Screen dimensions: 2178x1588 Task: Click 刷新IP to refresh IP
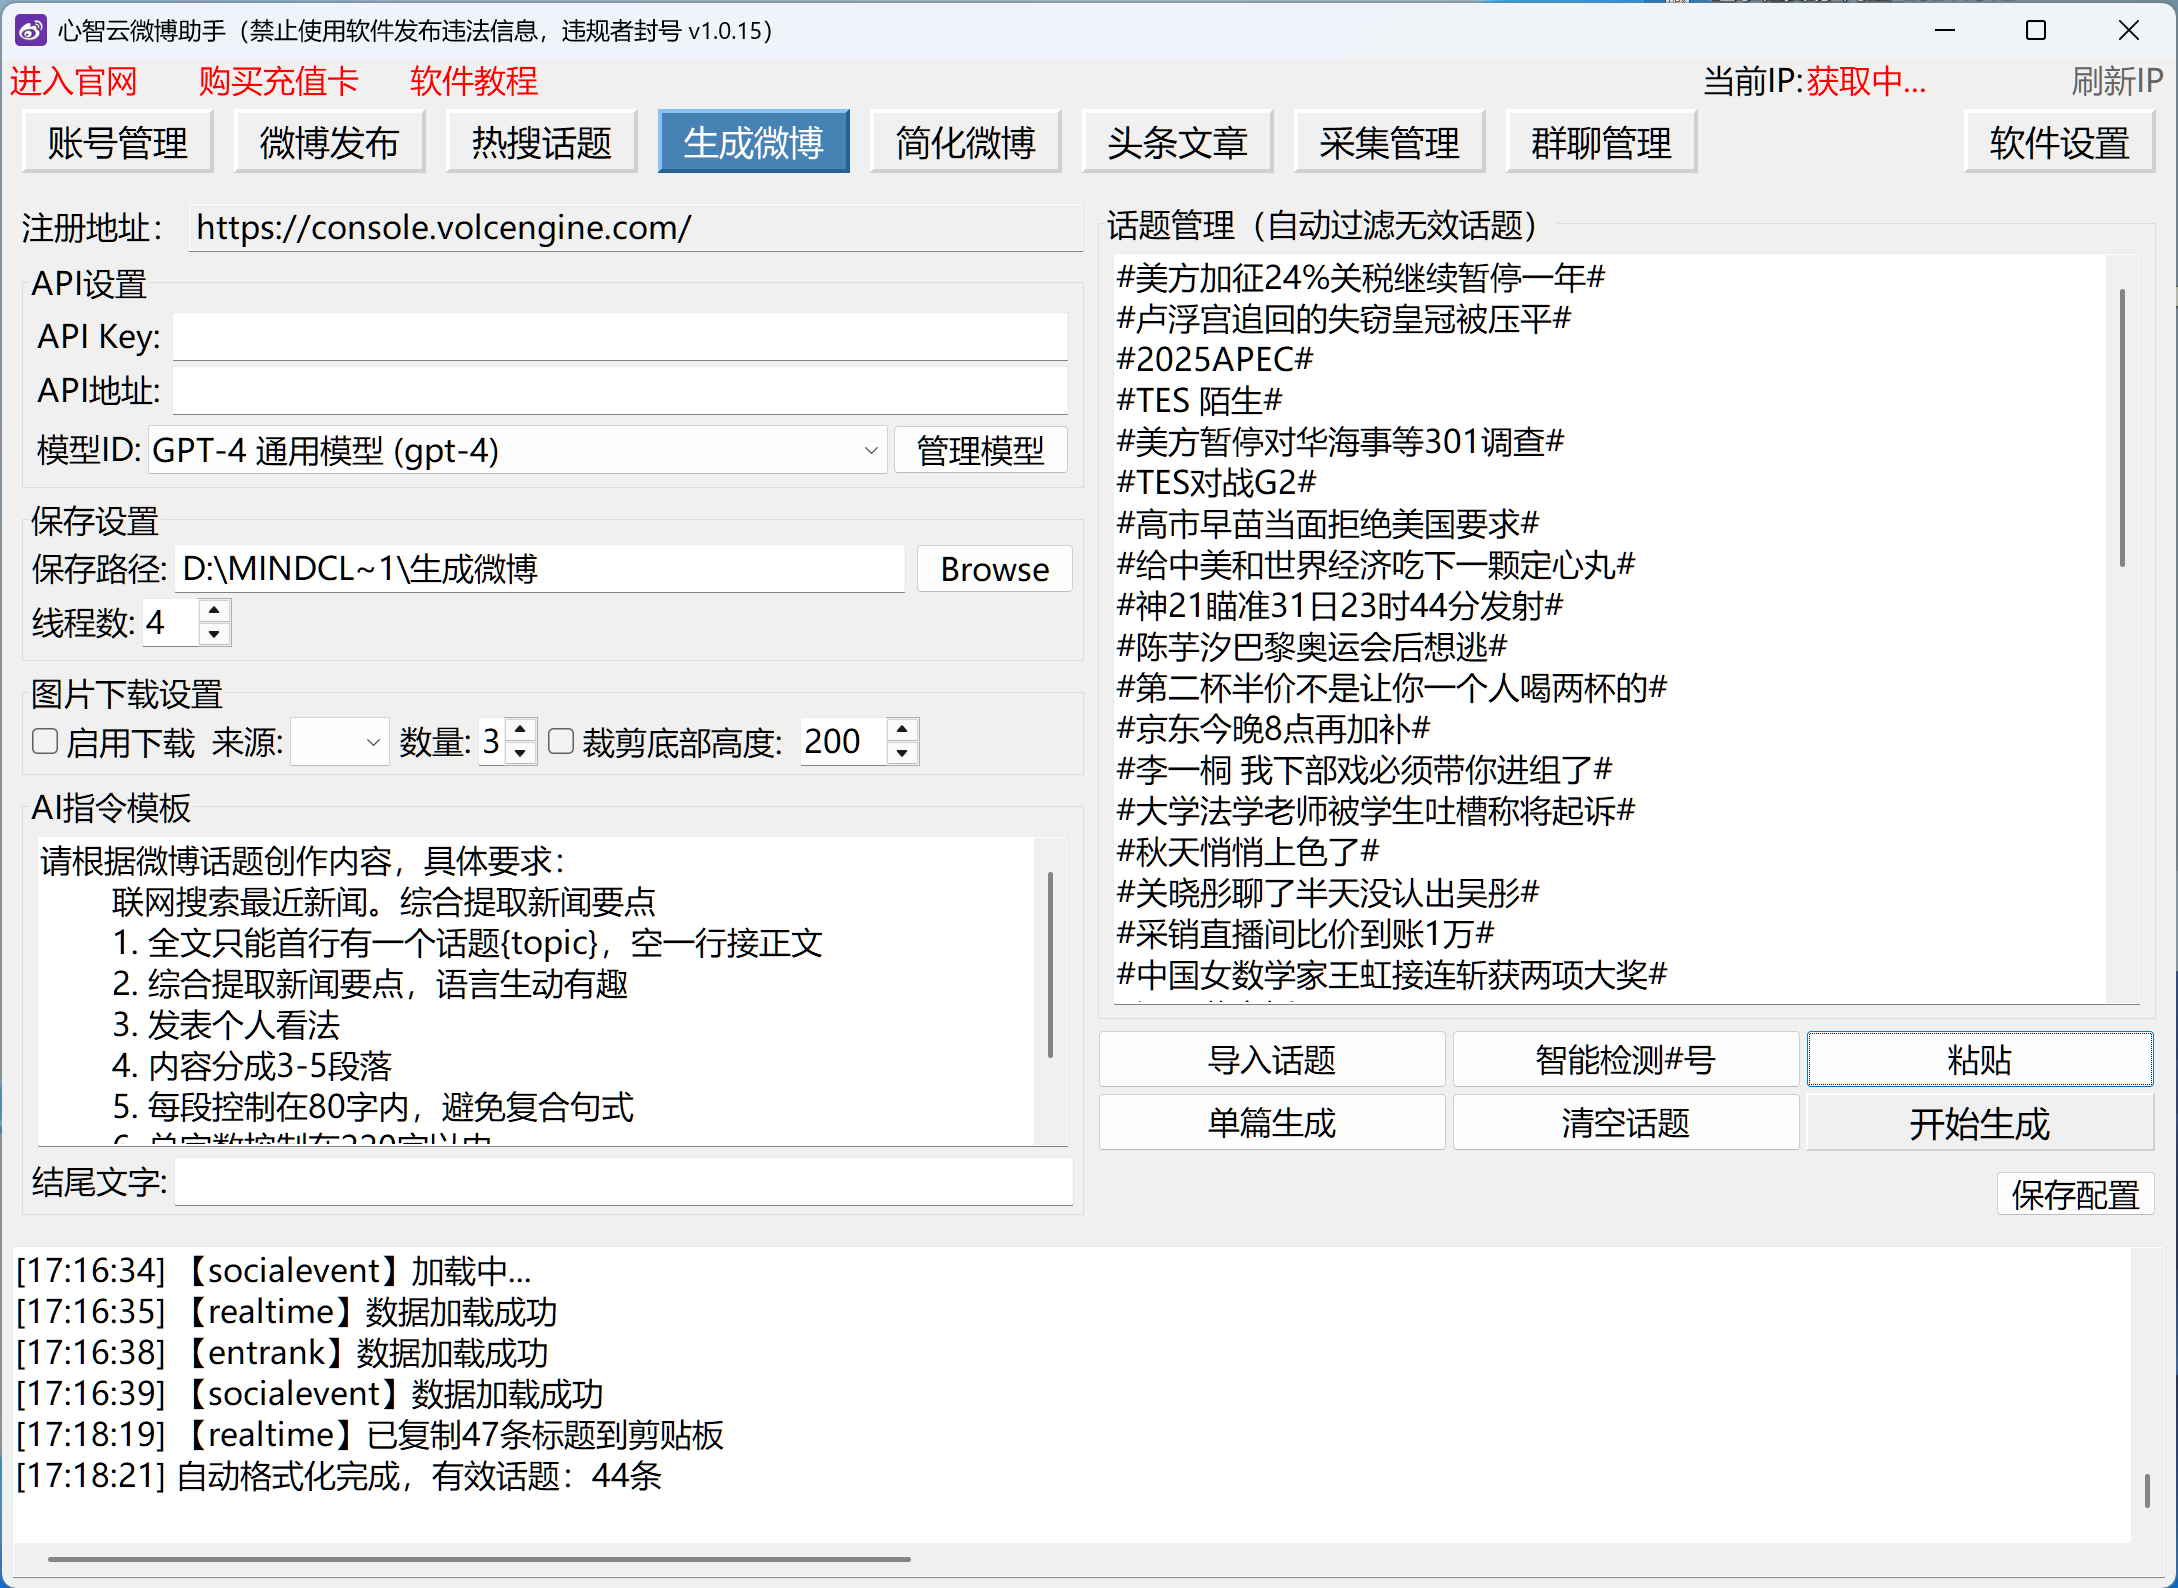point(2116,81)
